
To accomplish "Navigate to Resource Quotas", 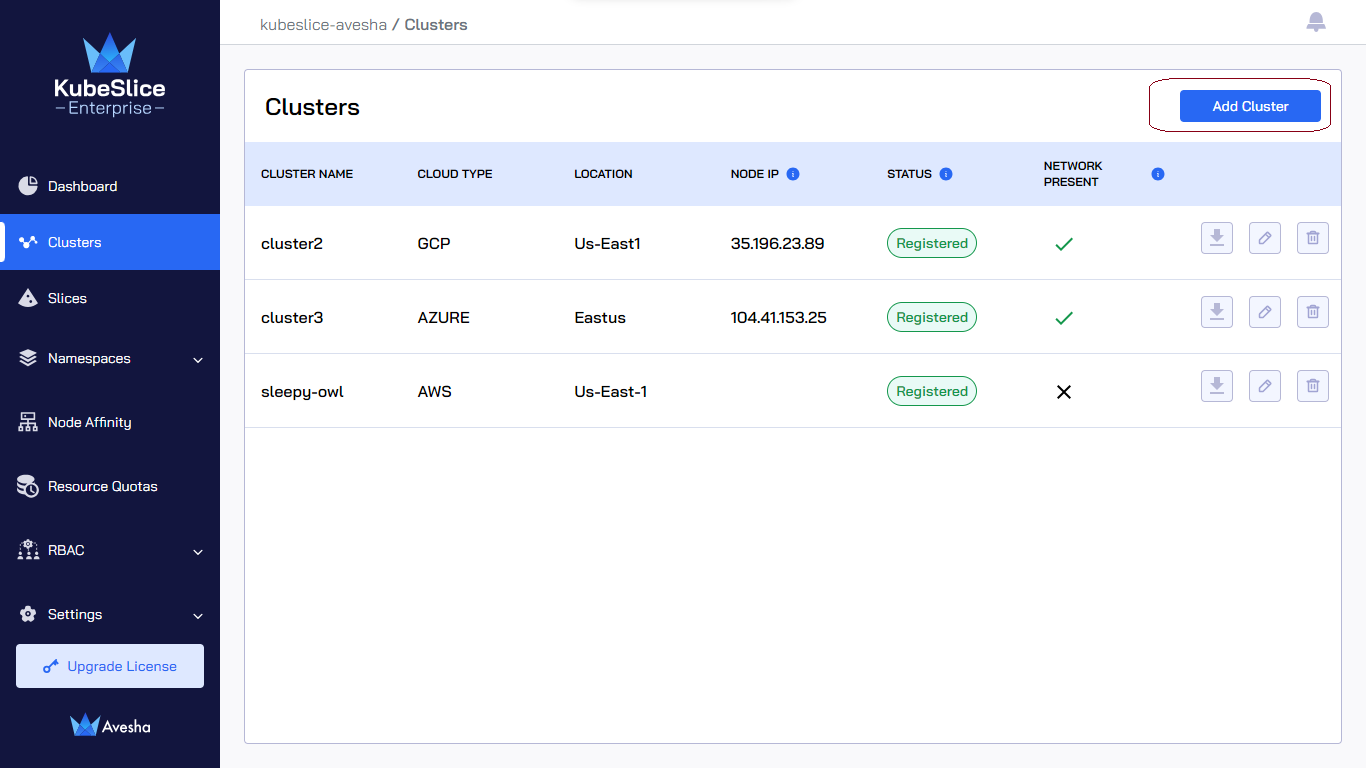I will click(110, 486).
